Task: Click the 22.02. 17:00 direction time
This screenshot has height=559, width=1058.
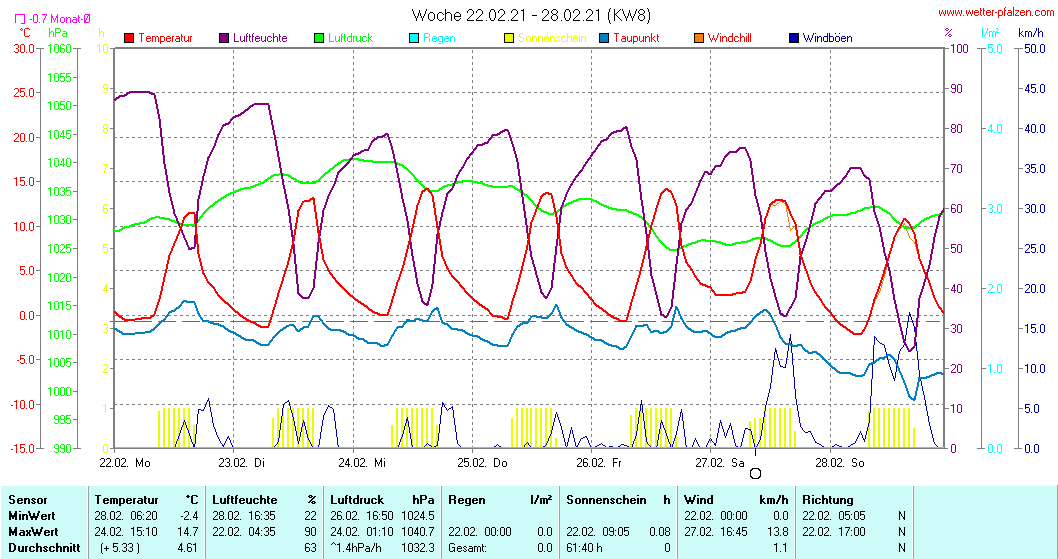Action: point(834,532)
